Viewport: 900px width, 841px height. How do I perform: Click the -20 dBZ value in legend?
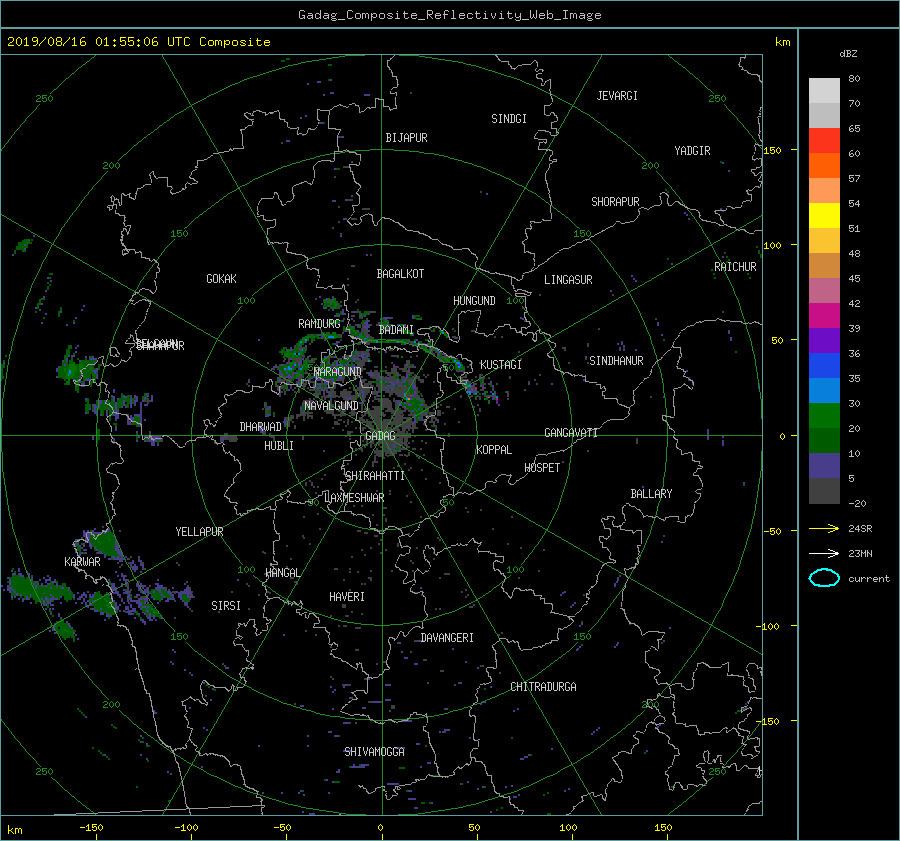click(x=857, y=503)
